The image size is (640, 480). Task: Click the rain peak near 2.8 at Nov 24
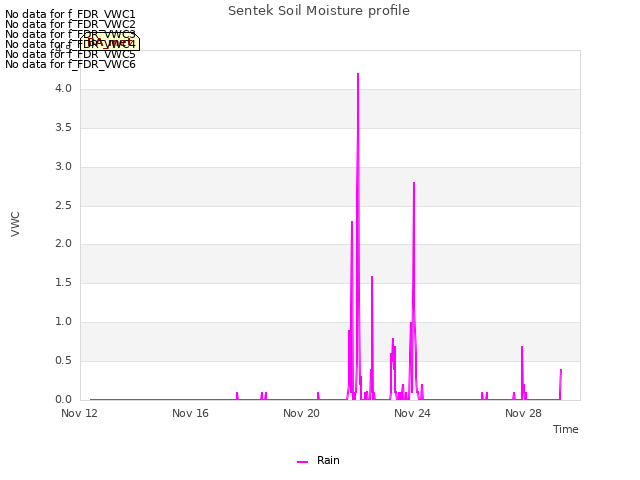(x=414, y=184)
